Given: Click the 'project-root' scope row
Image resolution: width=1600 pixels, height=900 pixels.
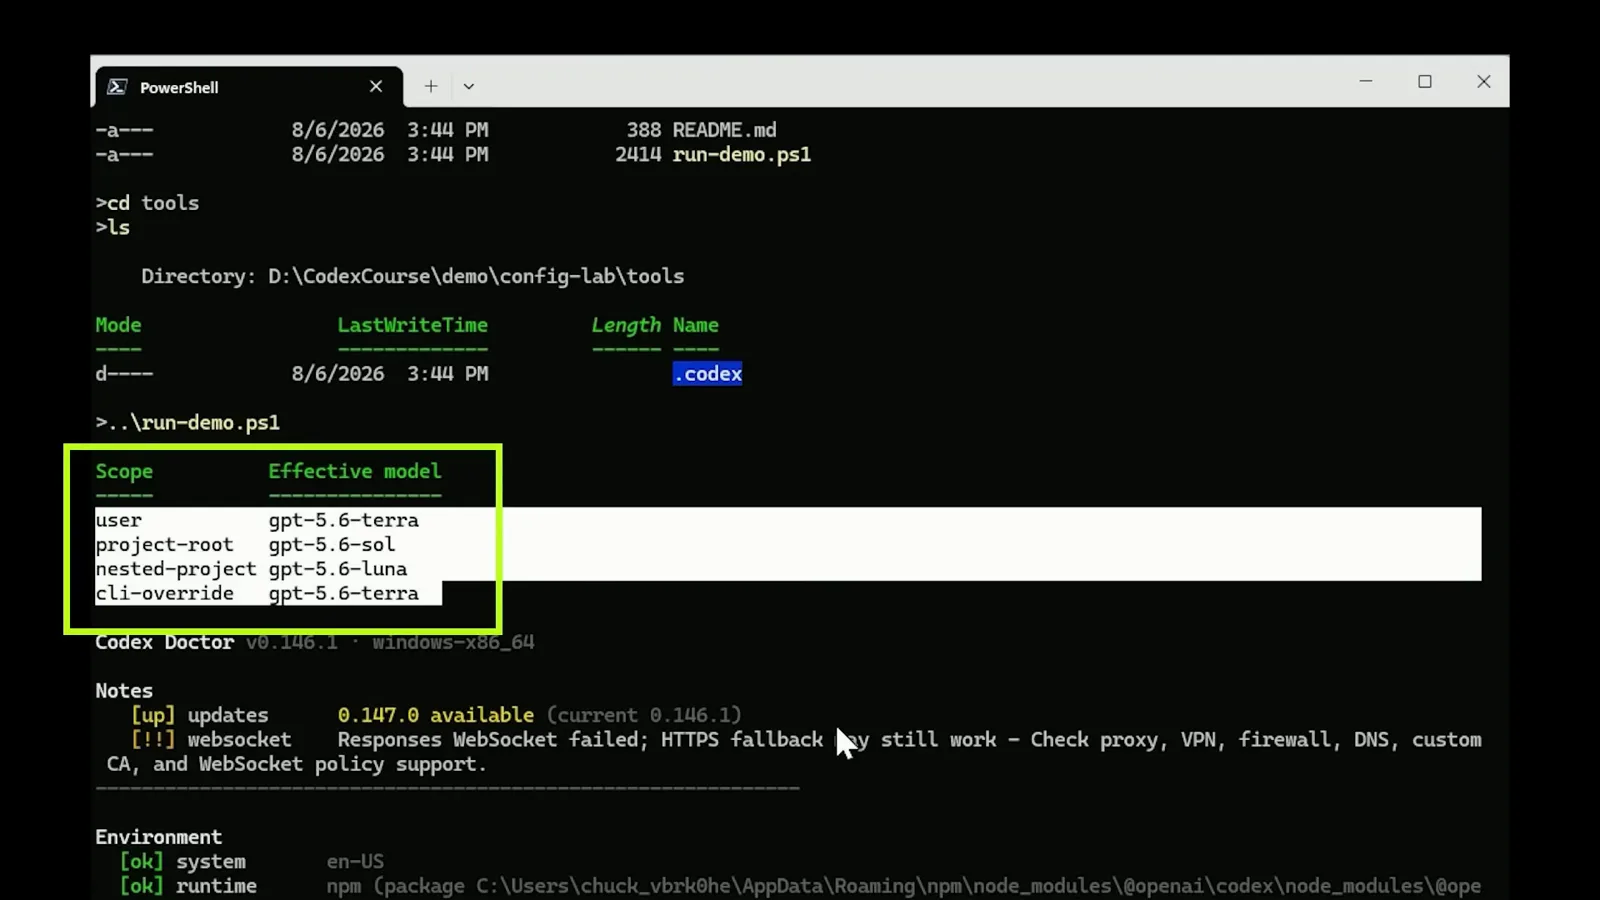Looking at the screenshot, I should click(246, 545).
